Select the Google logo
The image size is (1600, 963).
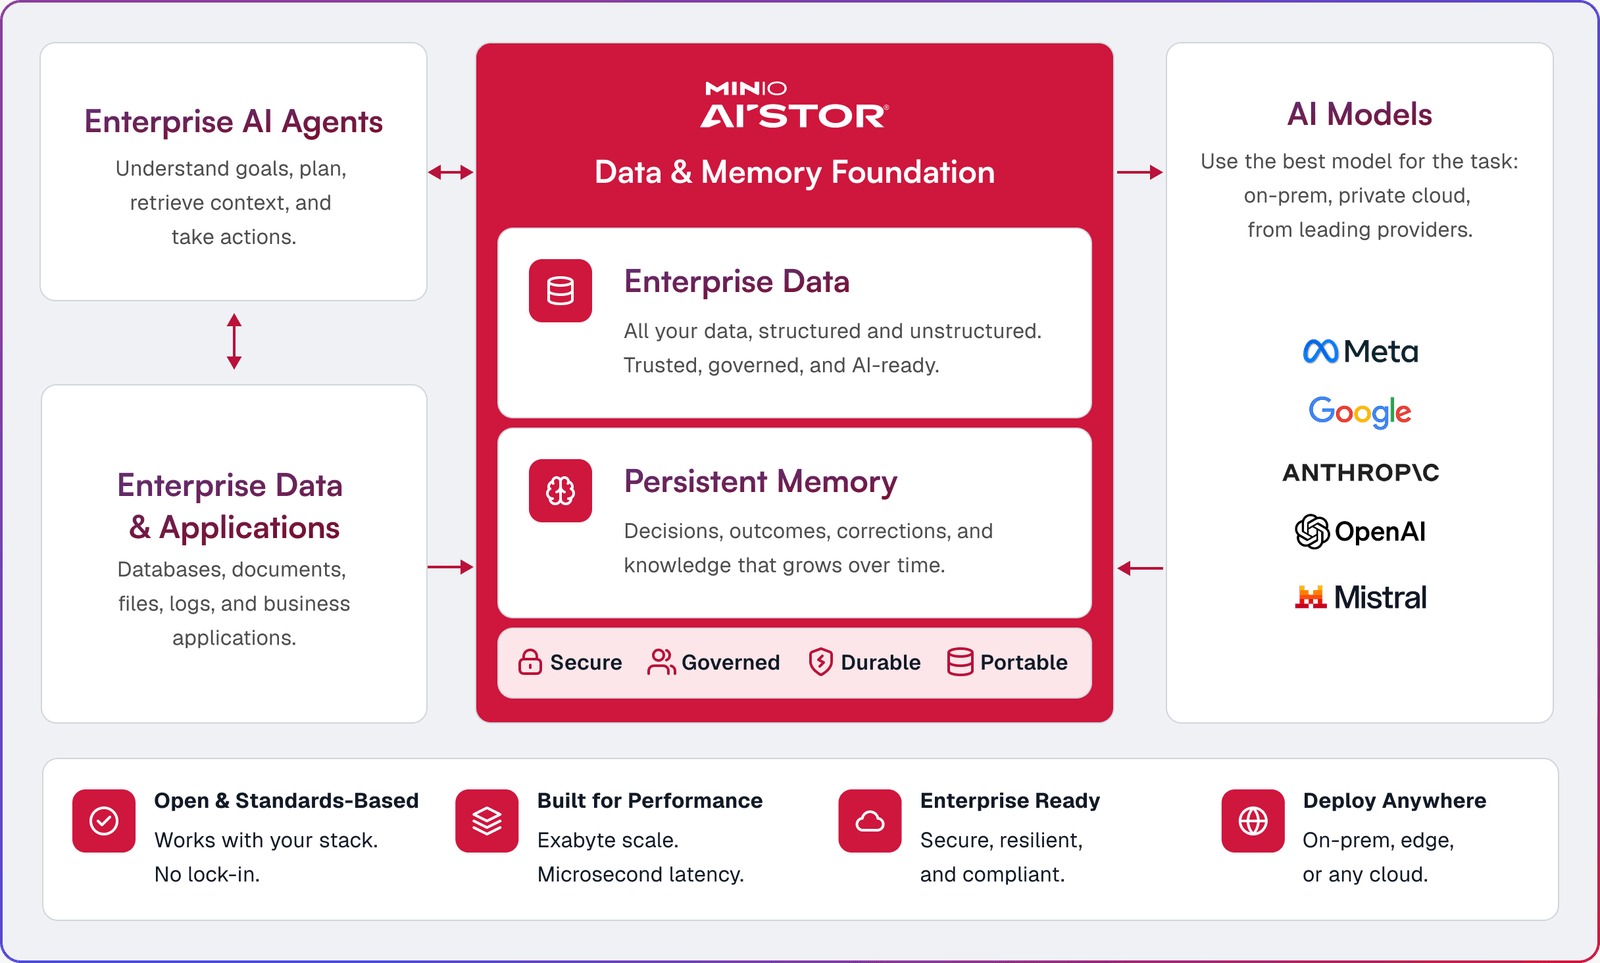tap(1360, 411)
